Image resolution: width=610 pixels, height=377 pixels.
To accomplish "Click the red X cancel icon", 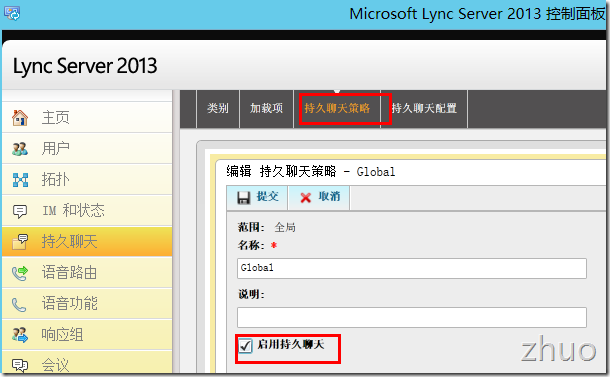I will pyautogui.click(x=305, y=198).
